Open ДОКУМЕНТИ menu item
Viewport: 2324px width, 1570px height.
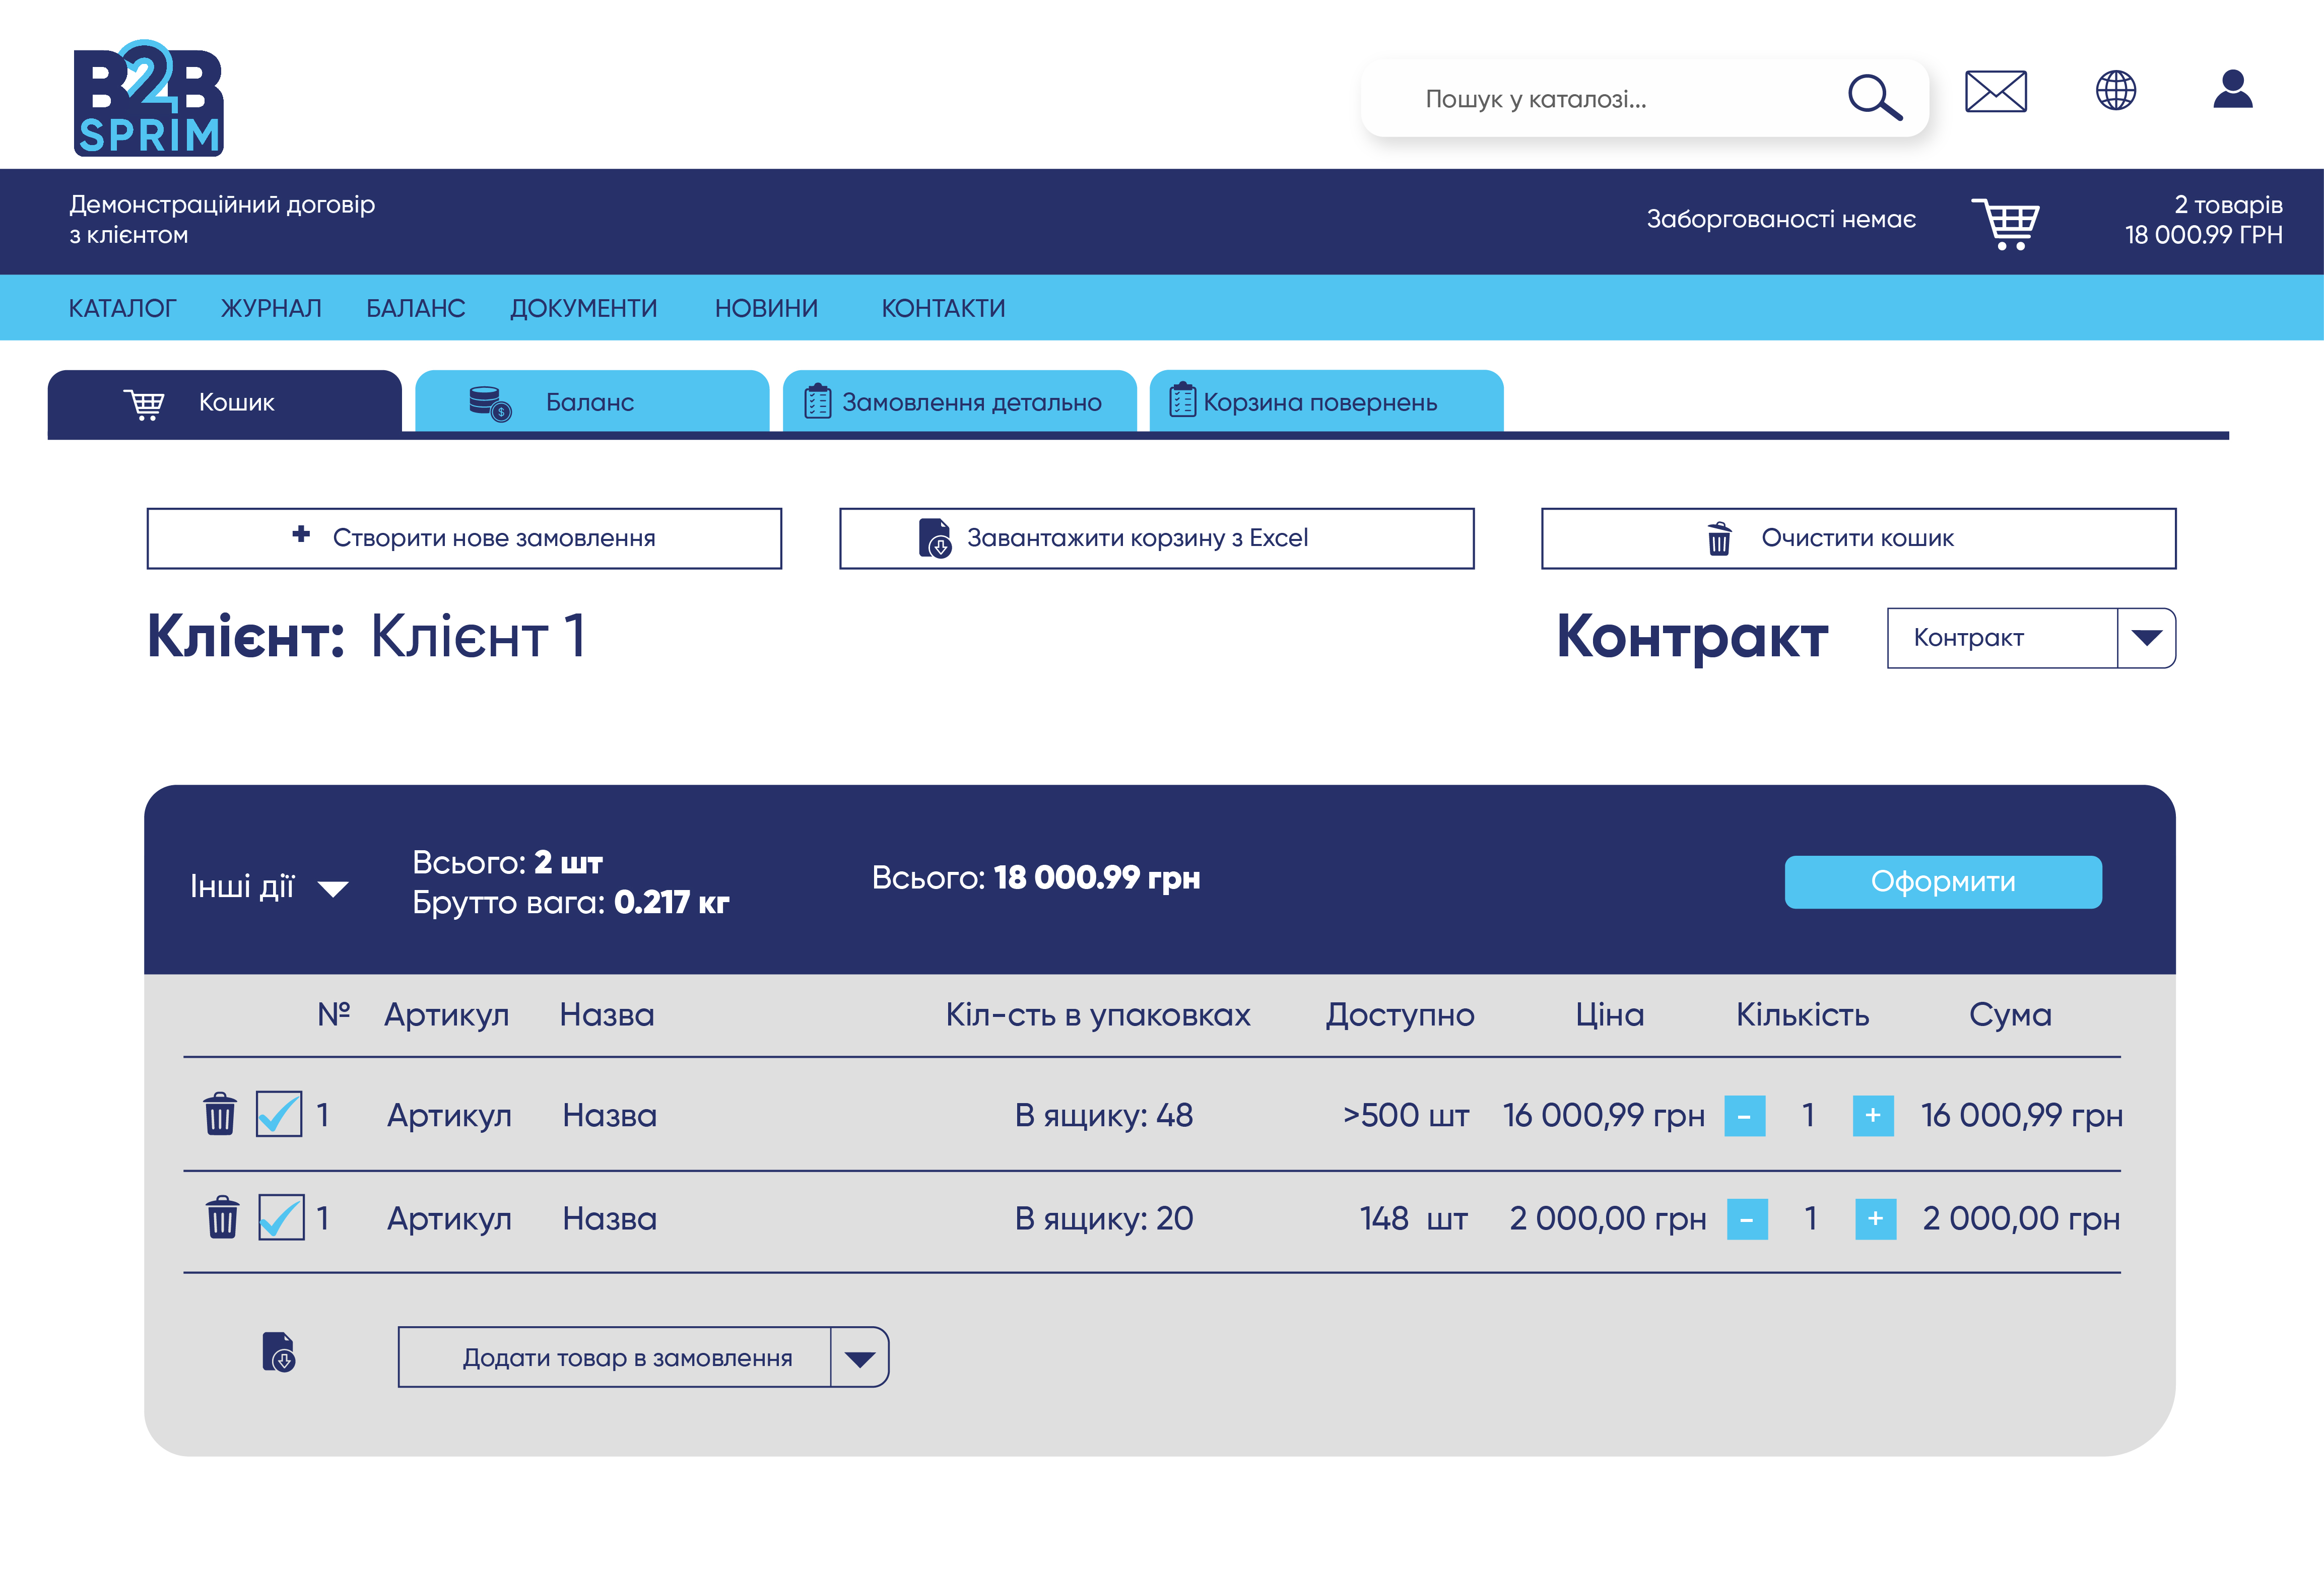click(584, 308)
